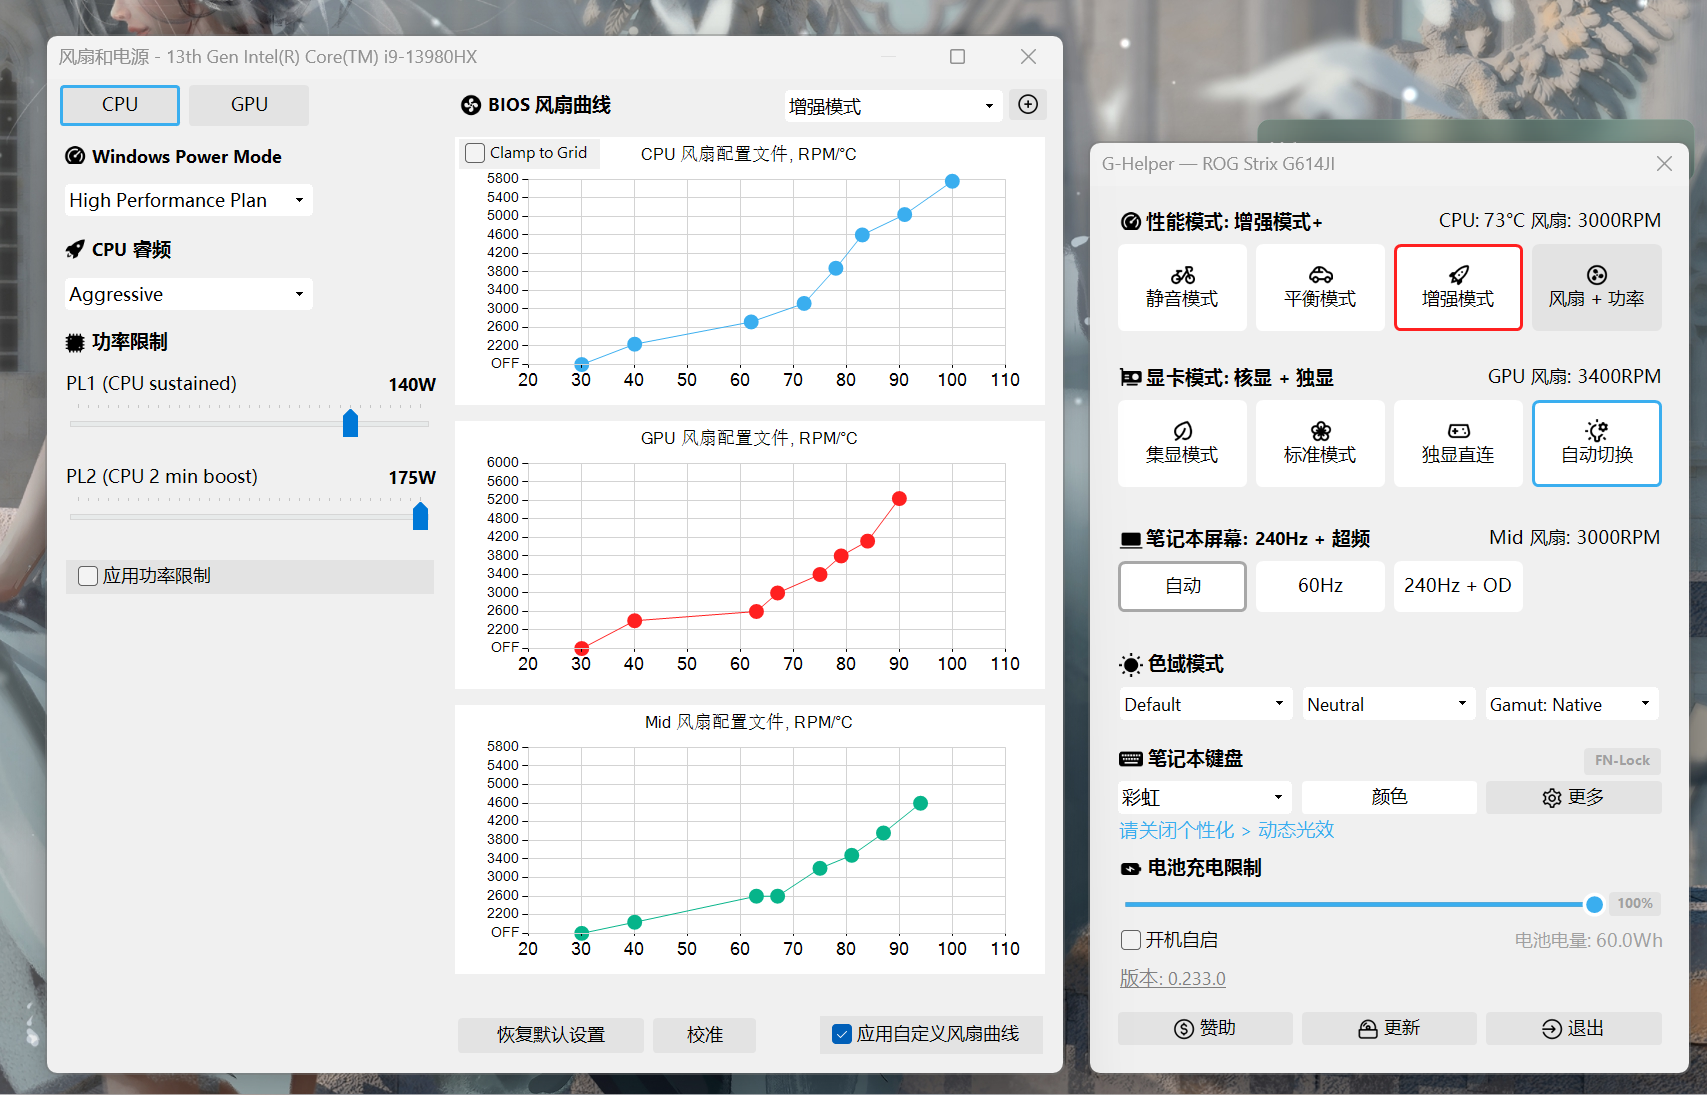Viewport: 1707px width, 1095px height.
Task: Click 赞助 donate button
Action: point(1205,1028)
